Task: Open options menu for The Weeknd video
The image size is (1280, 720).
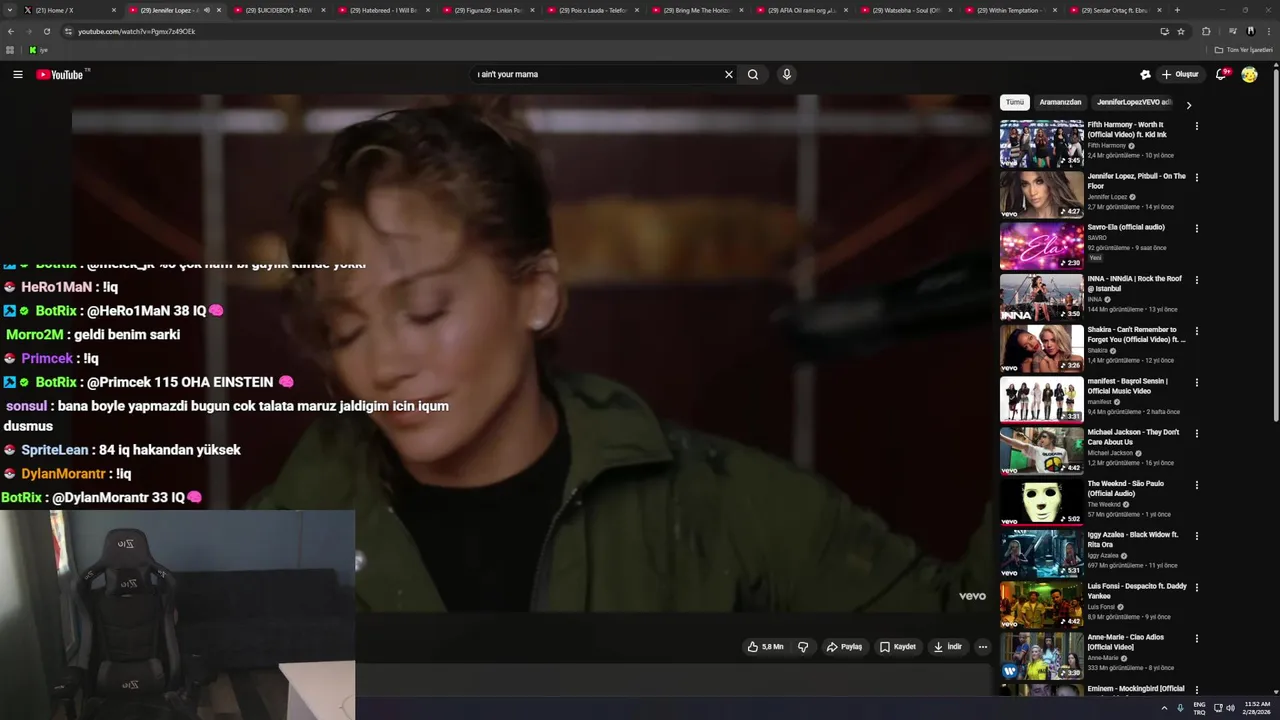Action: (x=1196, y=485)
